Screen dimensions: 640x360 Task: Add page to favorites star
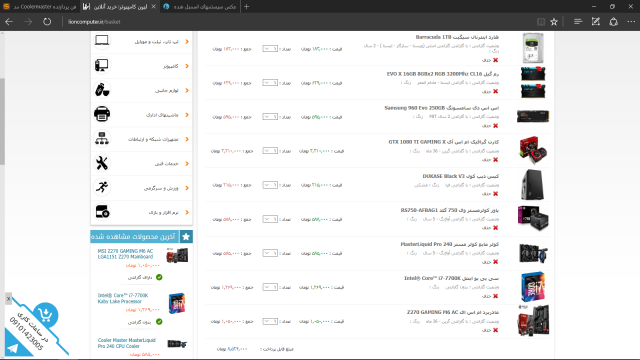tap(554, 22)
